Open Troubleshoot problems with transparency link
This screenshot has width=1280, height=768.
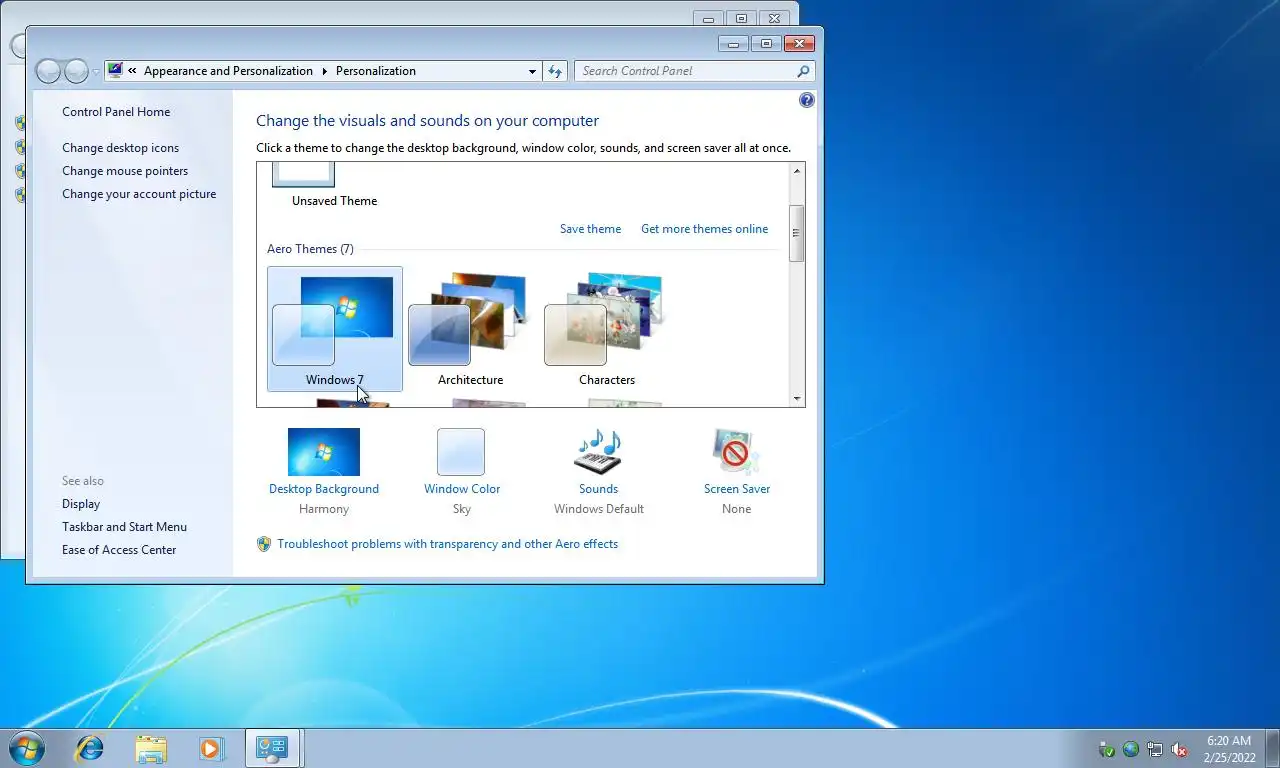447,544
